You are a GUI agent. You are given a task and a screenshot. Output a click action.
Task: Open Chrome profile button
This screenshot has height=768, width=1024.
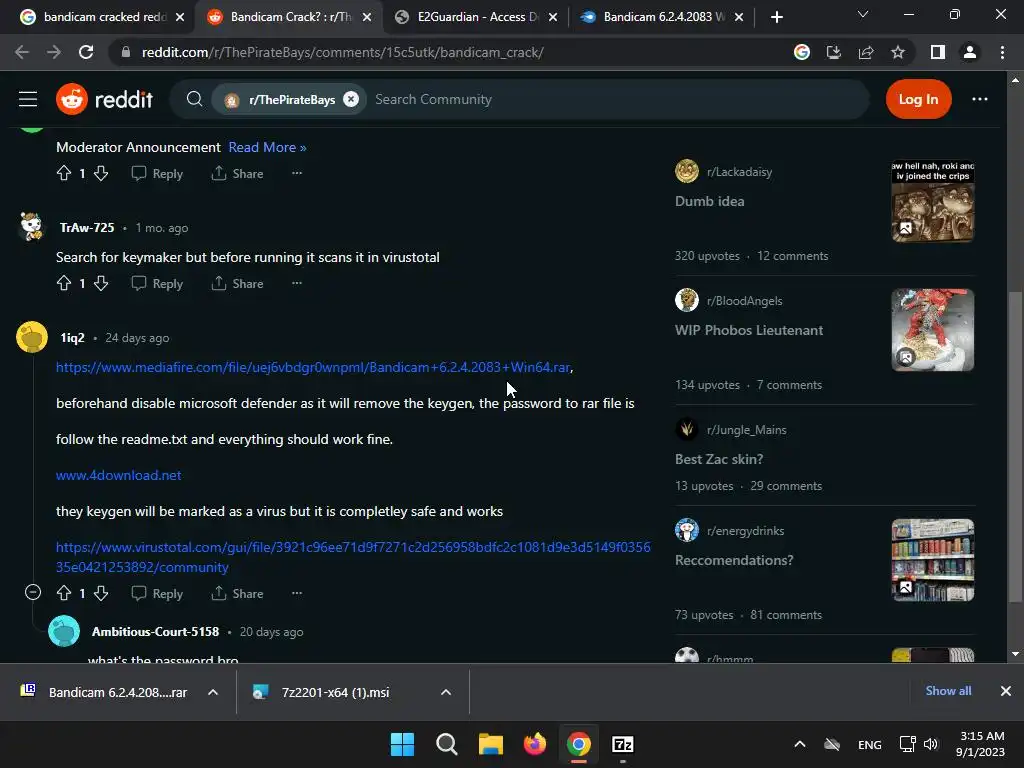click(x=970, y=52)
